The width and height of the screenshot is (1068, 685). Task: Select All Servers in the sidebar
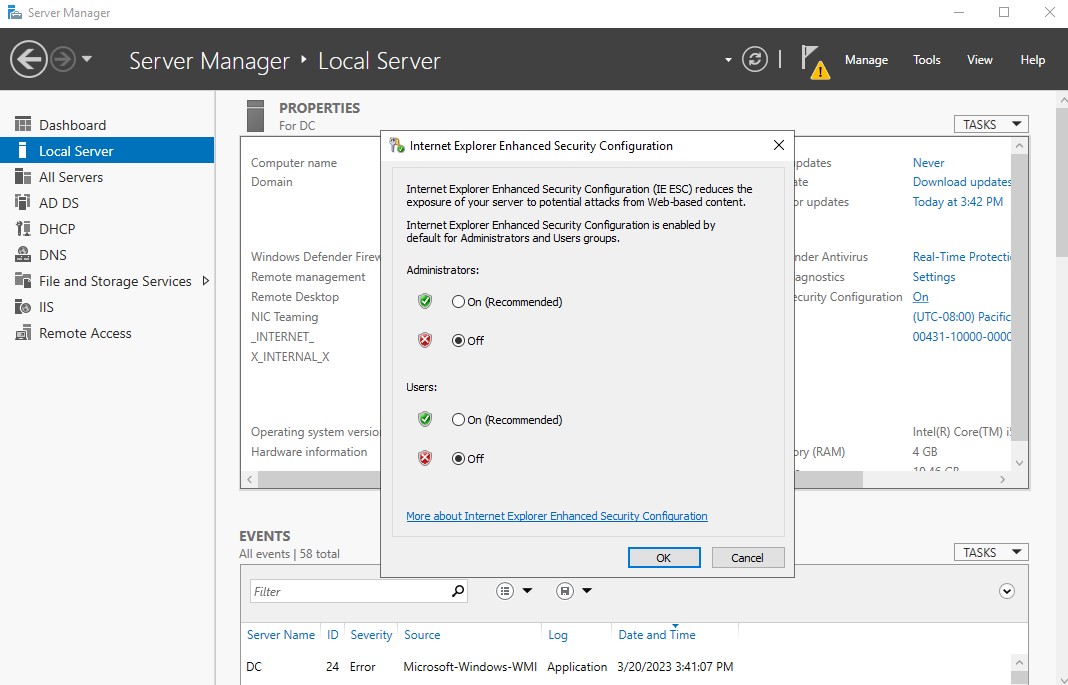[x=107, y=177]
